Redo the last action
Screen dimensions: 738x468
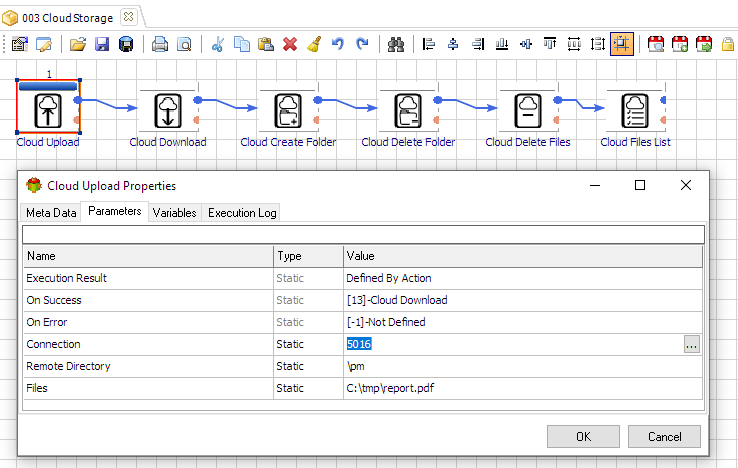tap(362, 44)
